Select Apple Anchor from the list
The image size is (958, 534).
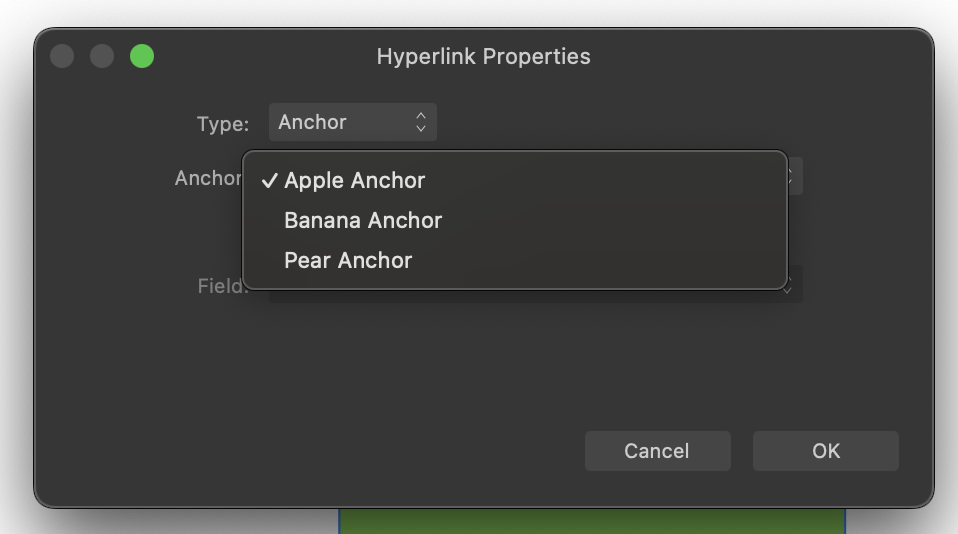tap(514, 180)
